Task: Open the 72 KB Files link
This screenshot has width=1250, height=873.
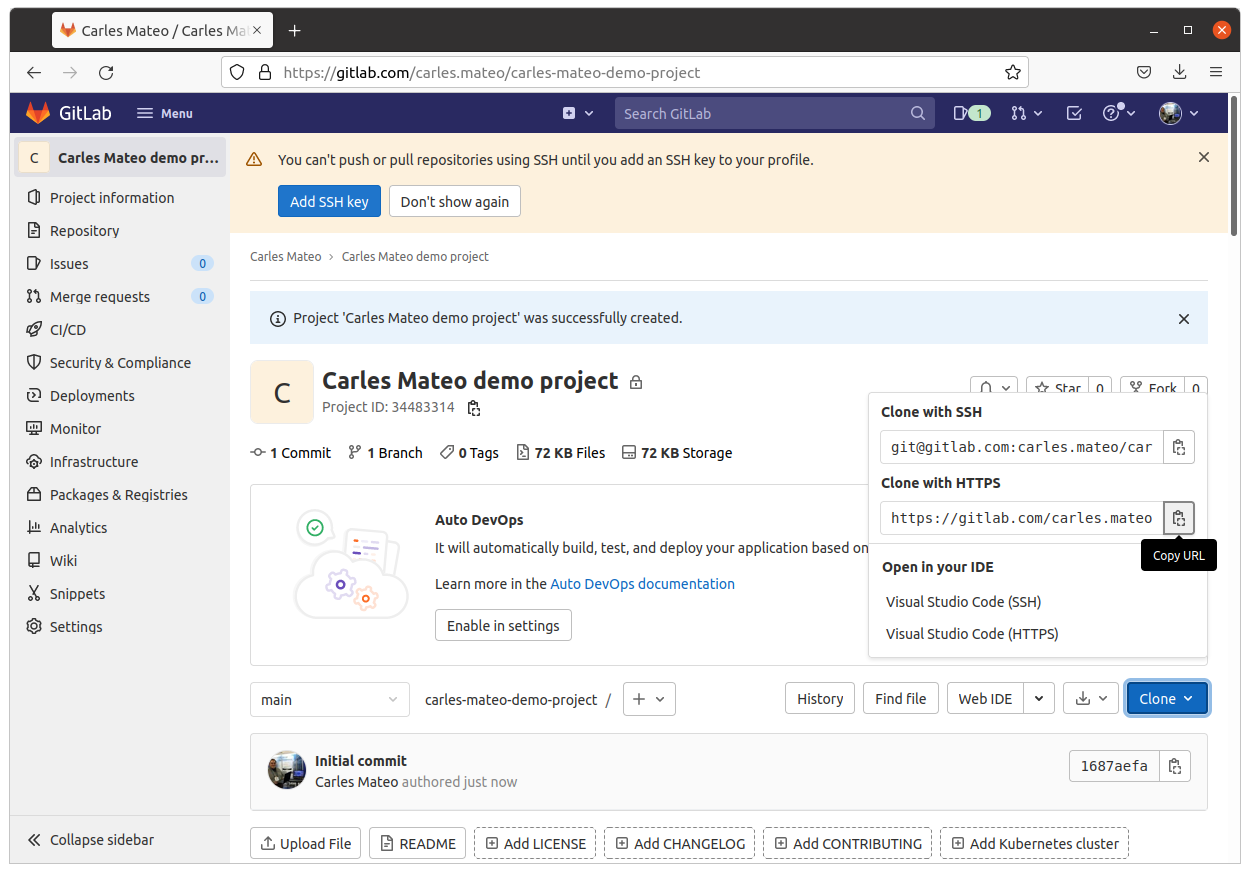Action: click(560, 453)
